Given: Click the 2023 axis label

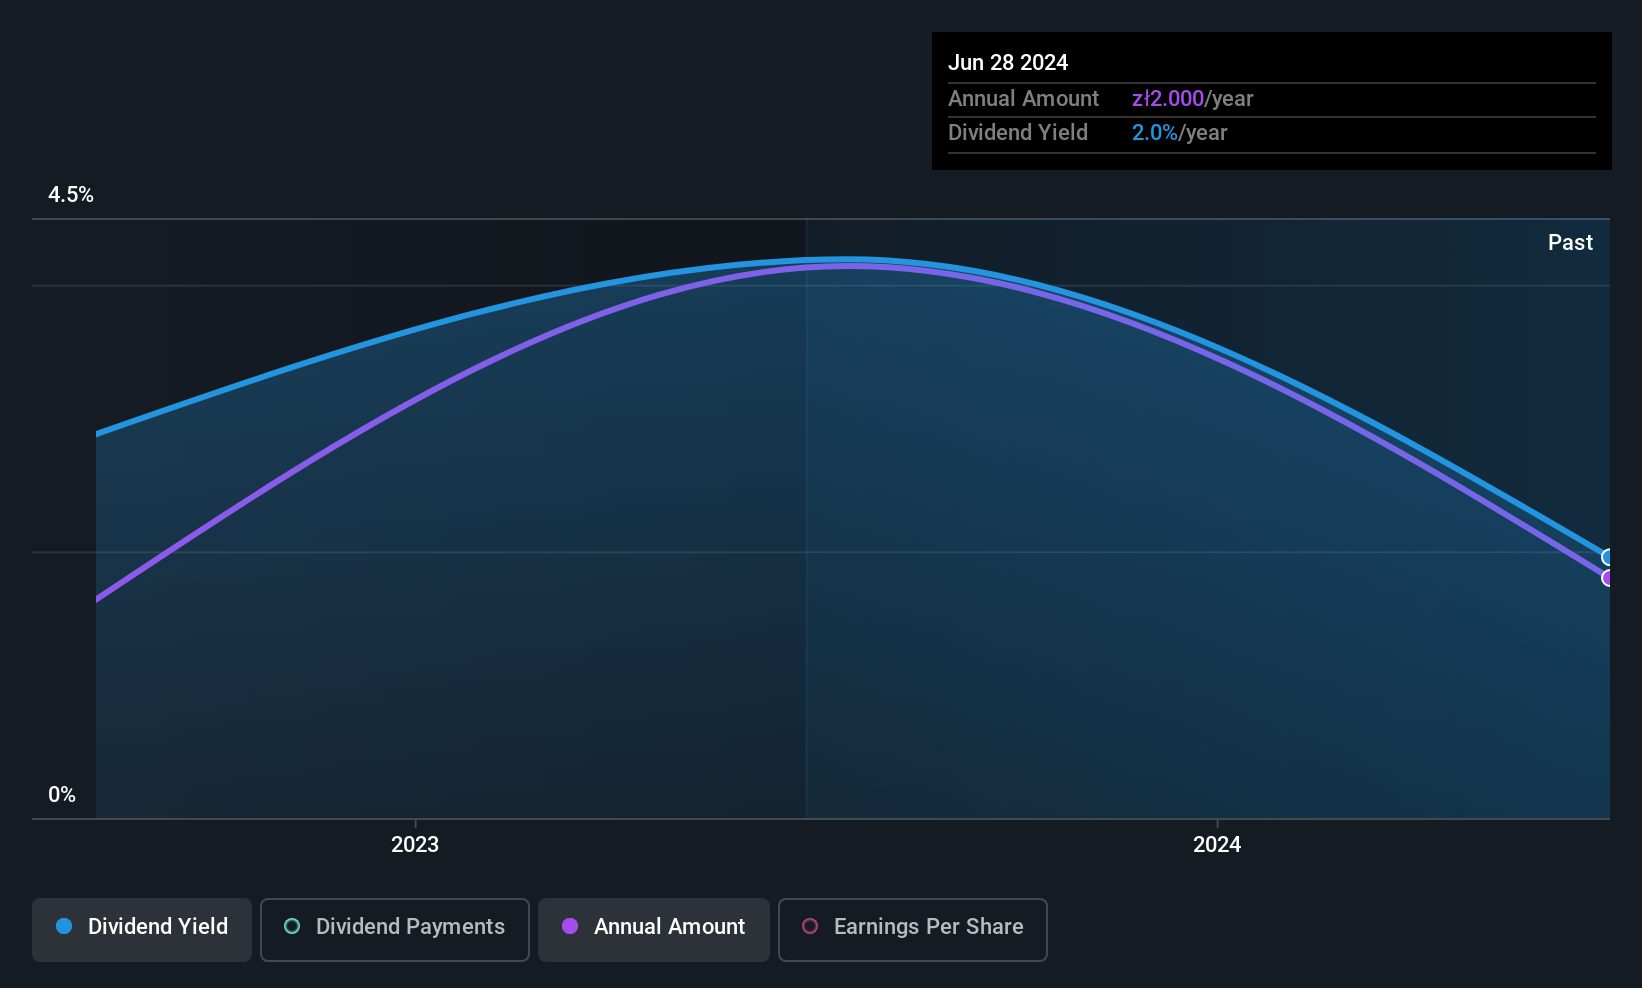Looking at the screenshot, I should (x=415, y=844).
